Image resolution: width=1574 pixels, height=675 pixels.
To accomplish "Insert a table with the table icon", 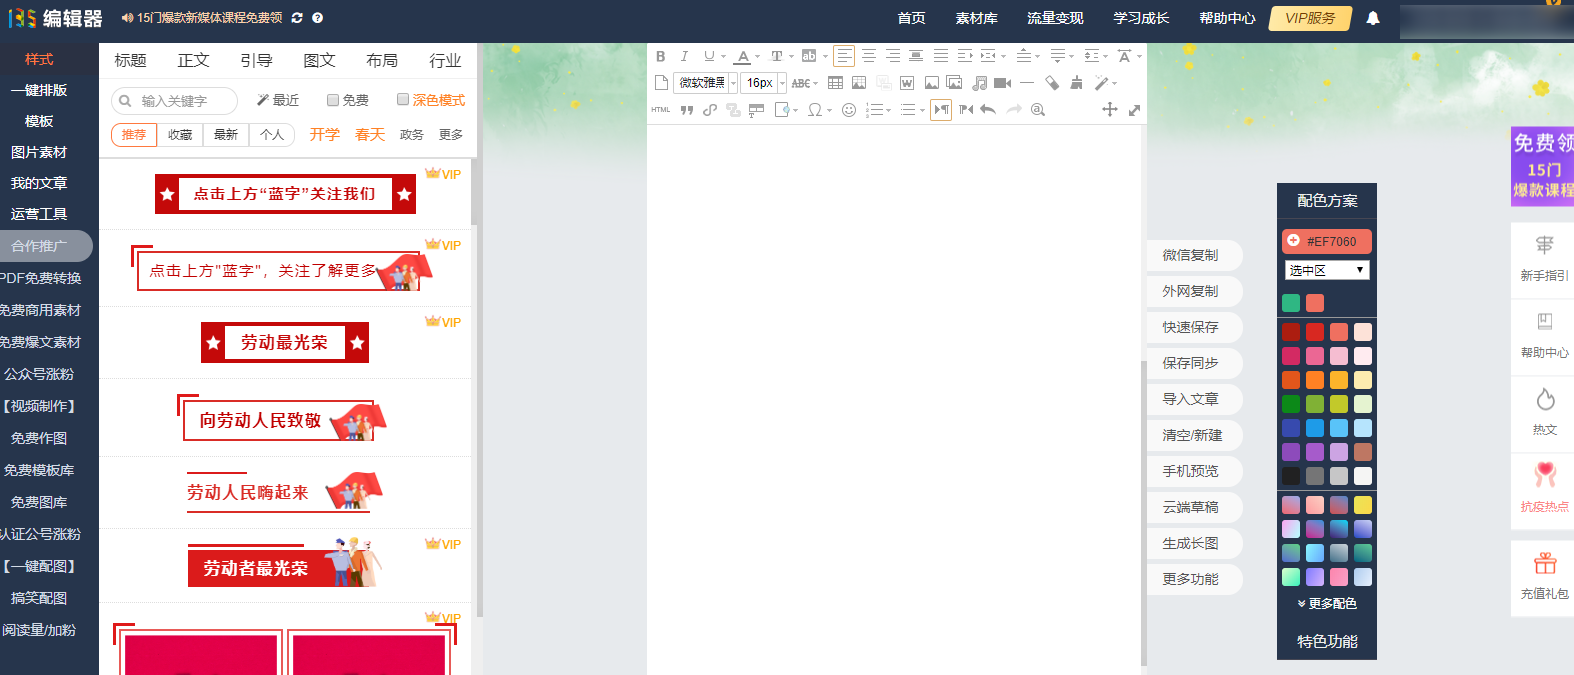I will [x=835, y=83].
